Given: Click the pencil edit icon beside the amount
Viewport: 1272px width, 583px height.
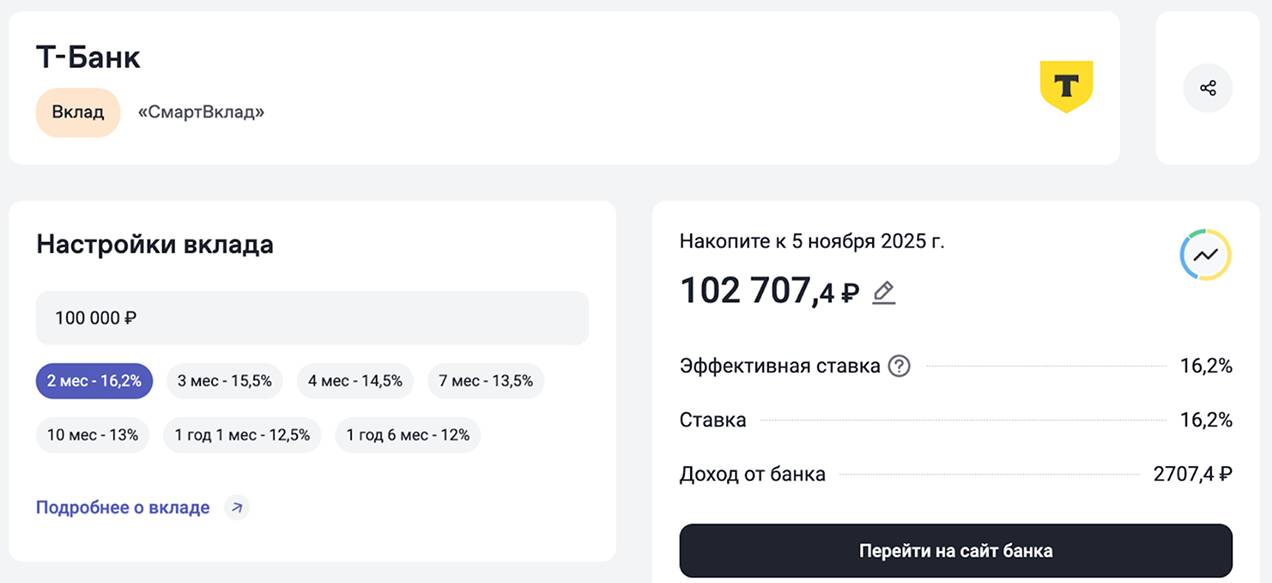Looking at the screenshot, I should coord(883,292).
